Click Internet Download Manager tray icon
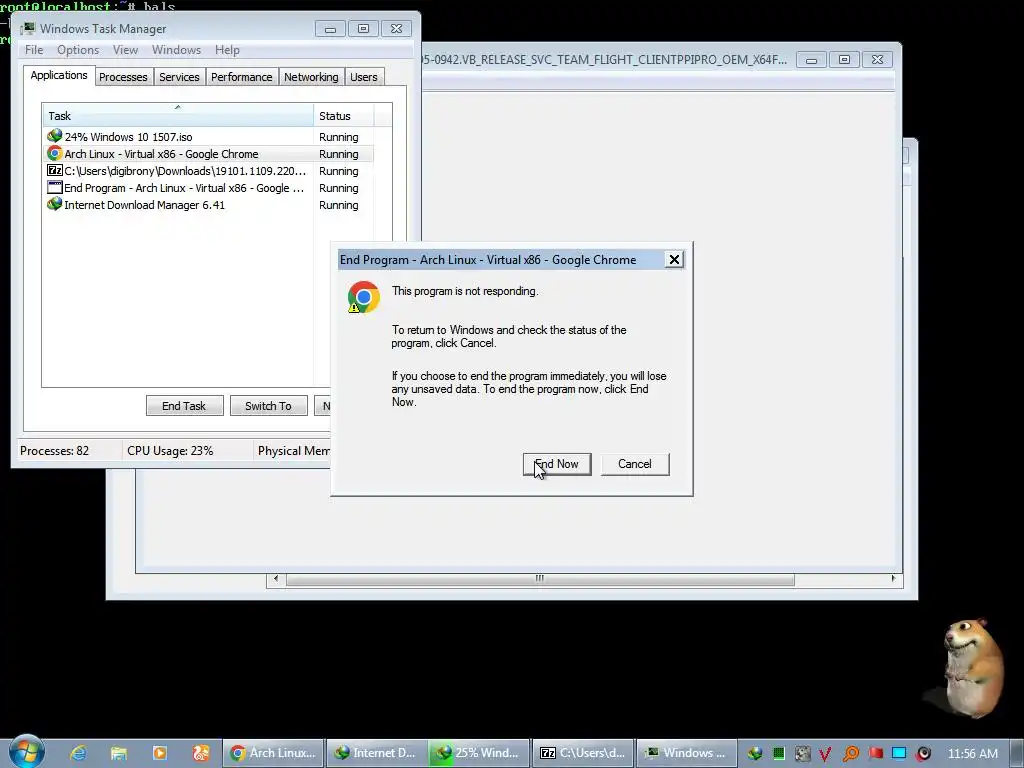This screenshot has width=1024, height=768. click(x=755, y=753)
